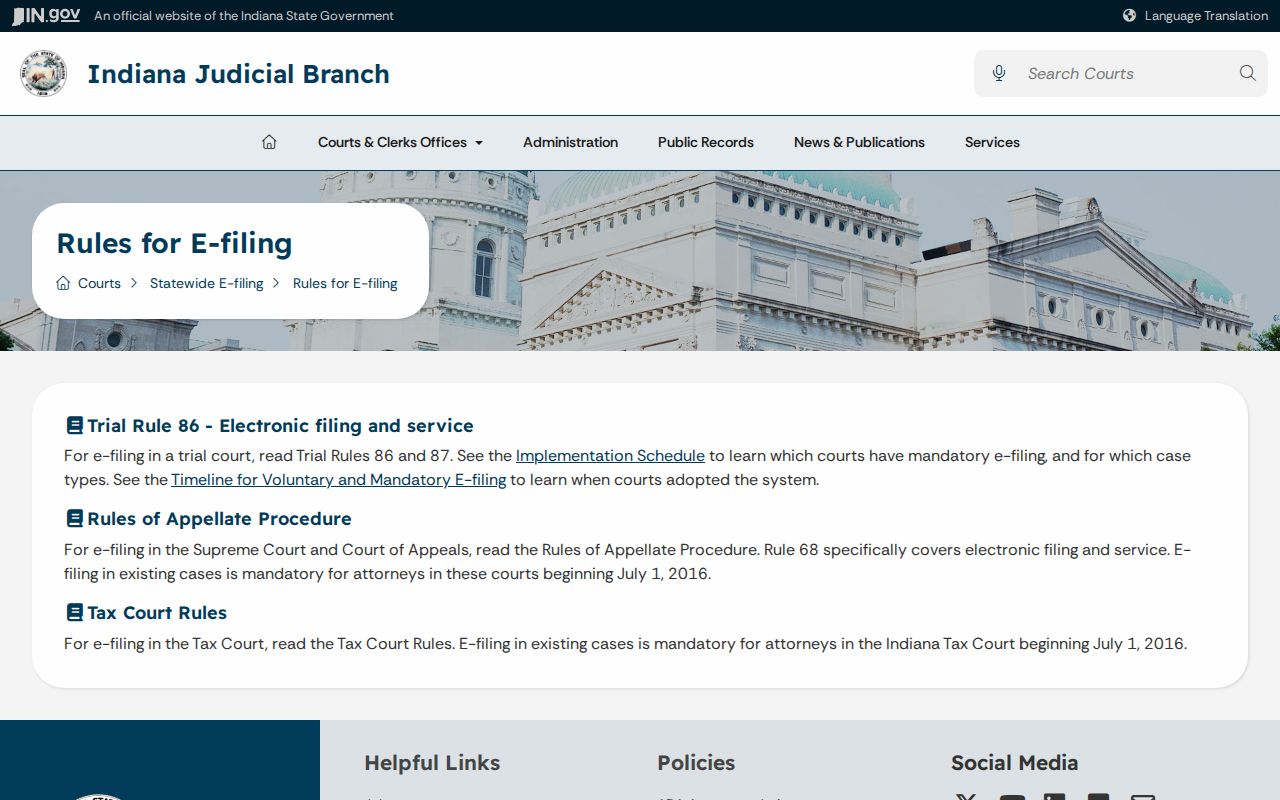
Task: Click the Rules for E-filing page heading
Action: pyautogui.click(x=174, y=243)
